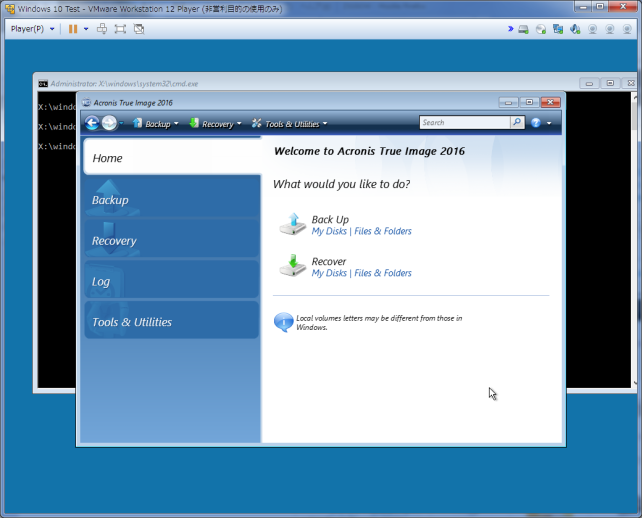This screenshot has width=642, height=518.
Task: Maximize the Acronis True Image window
Action: click(x=529, y=102)
